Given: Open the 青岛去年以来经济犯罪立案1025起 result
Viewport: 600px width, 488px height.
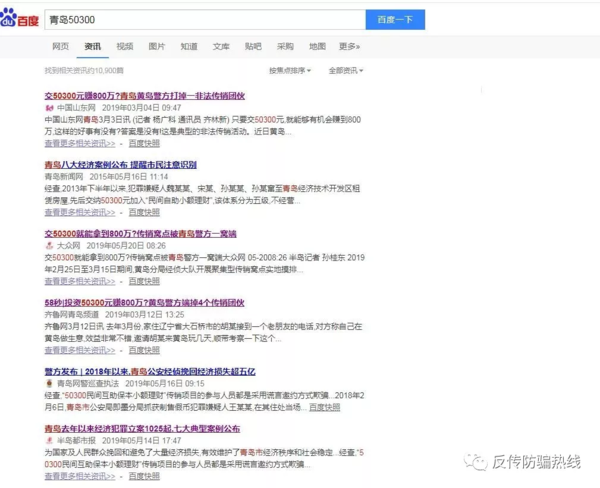Looking at the screenshot, I should point(142,428).
